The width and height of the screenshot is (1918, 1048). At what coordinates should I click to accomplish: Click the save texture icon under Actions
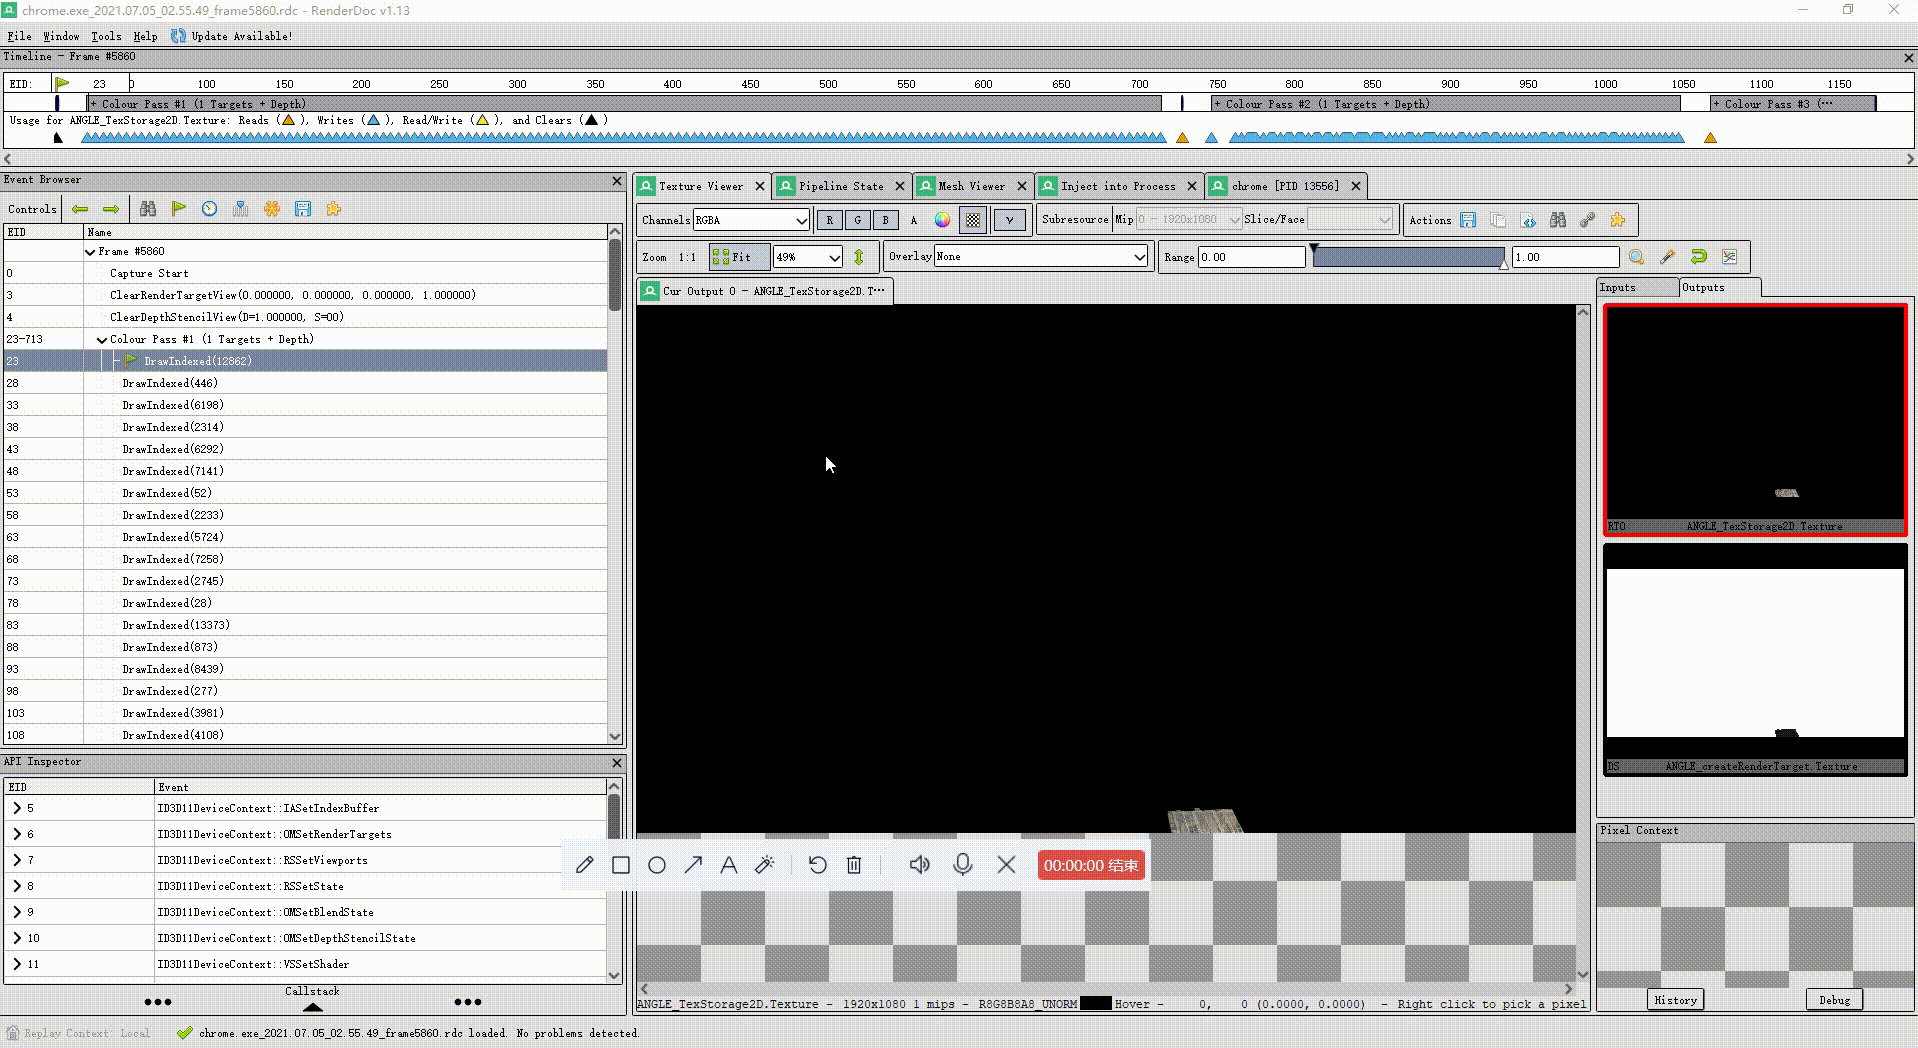(1468, 220)
